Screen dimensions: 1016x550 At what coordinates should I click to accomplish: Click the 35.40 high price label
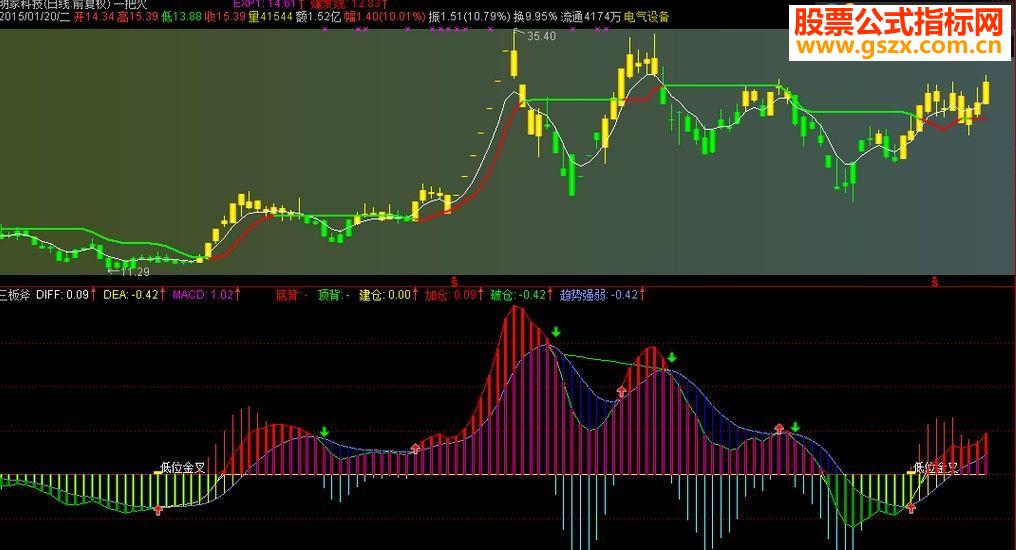[541, 36]
